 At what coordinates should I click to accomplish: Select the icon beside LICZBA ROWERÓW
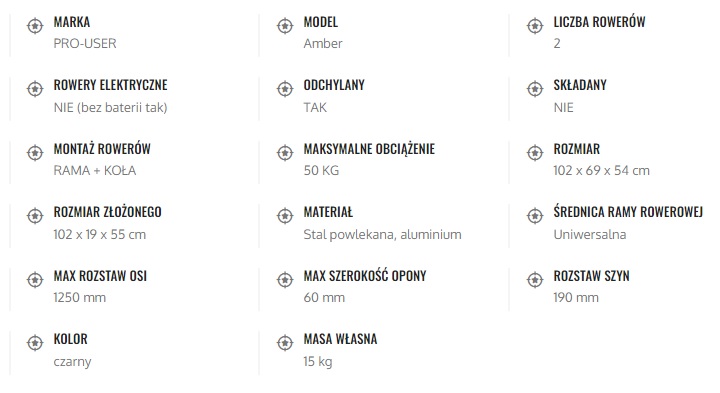pos(534,26)
